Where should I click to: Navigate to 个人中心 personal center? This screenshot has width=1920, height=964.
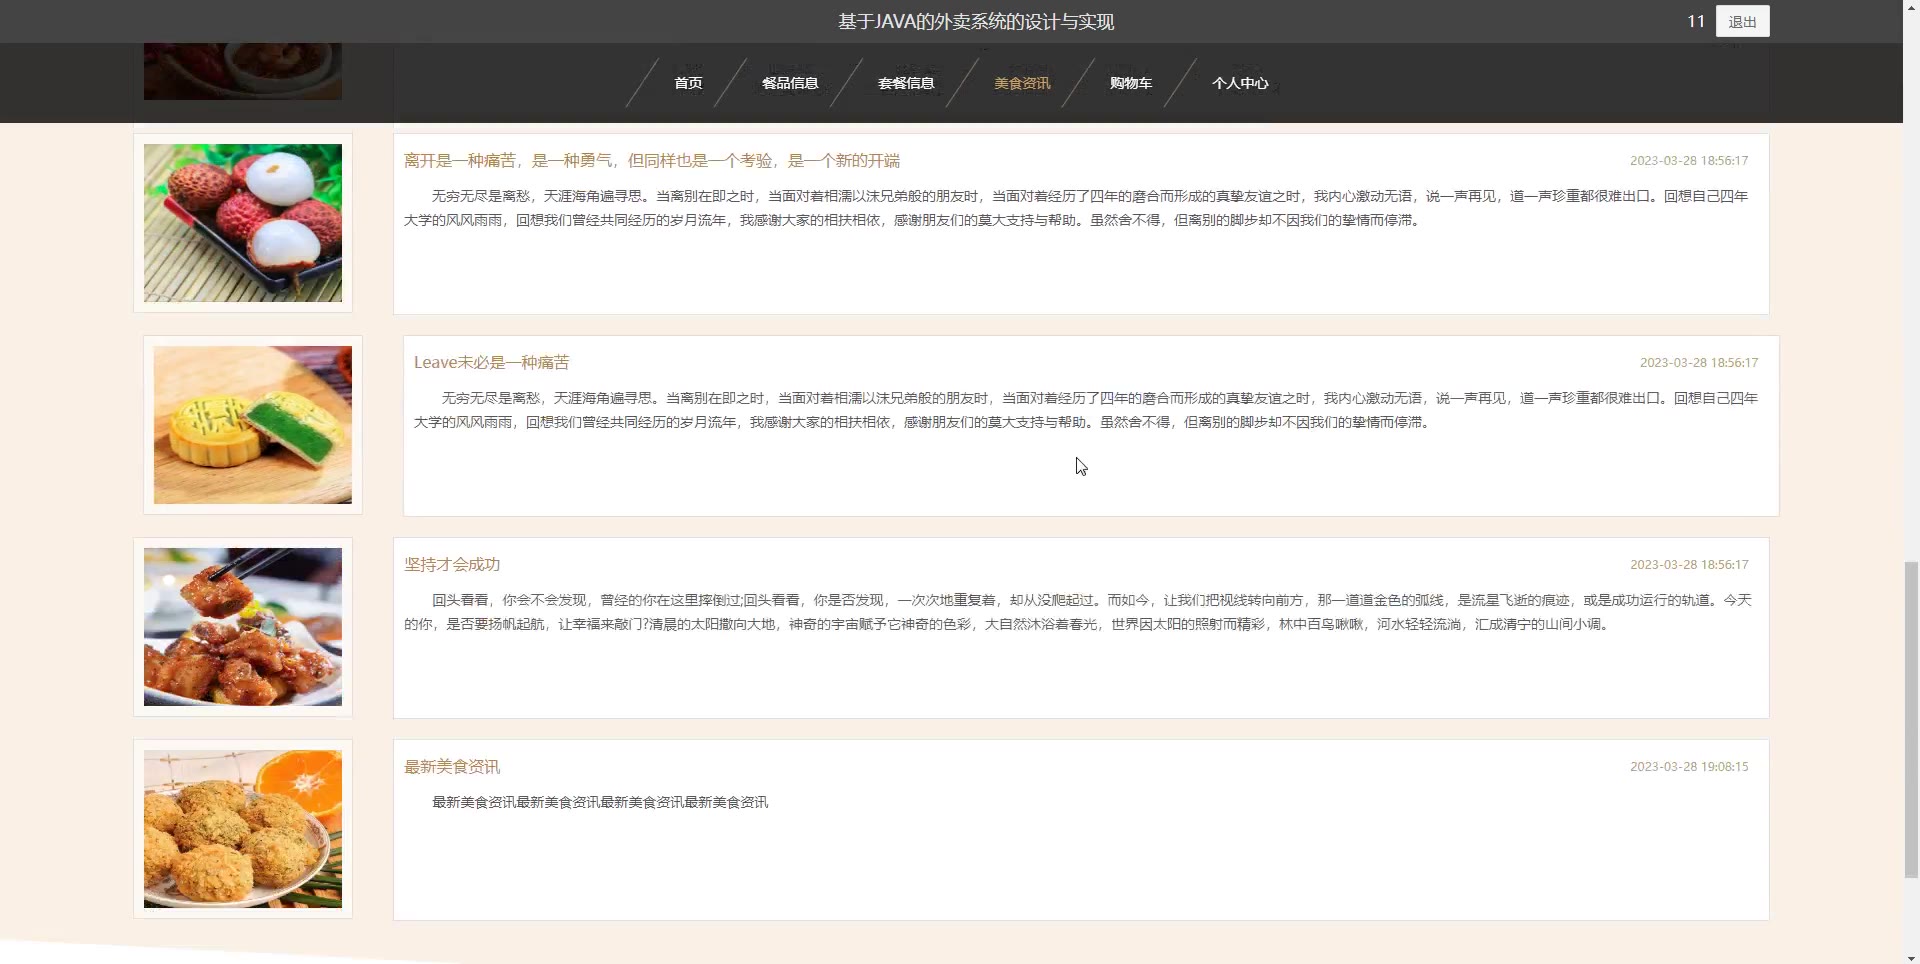(1240, 83)
